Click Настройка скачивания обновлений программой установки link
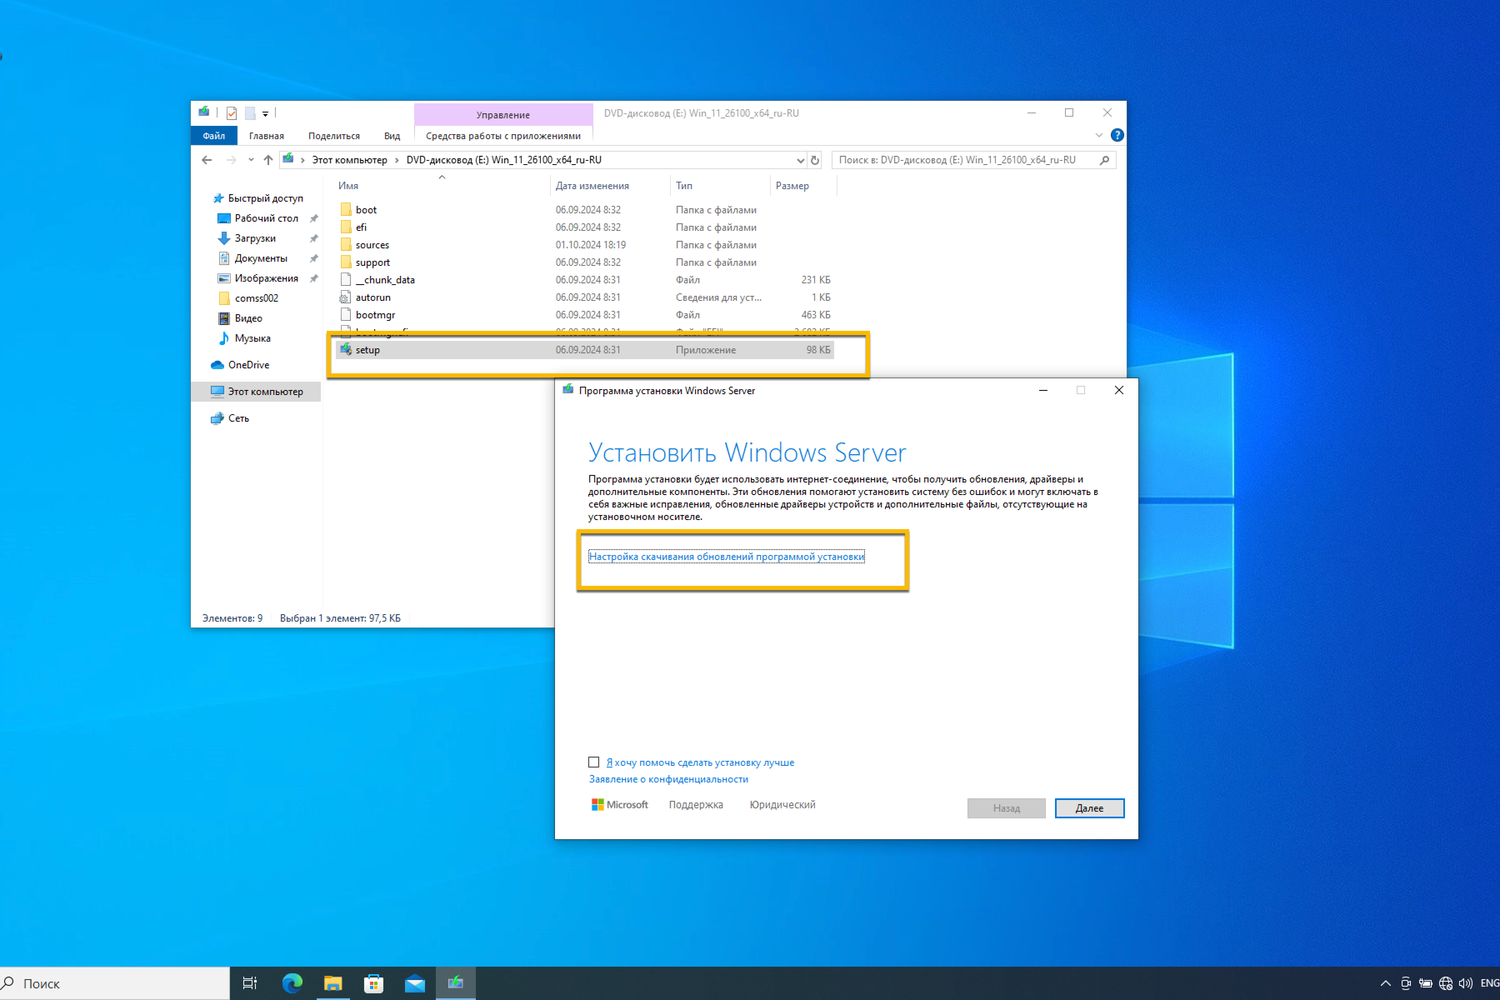The image size is (1500, 1000). pos(726,556)
